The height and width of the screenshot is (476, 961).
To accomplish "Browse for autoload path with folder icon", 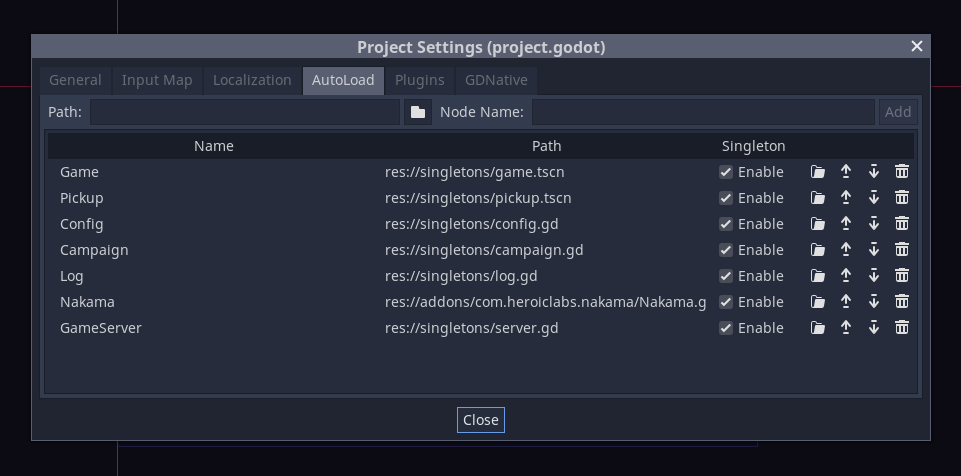I will click(418, 112).
